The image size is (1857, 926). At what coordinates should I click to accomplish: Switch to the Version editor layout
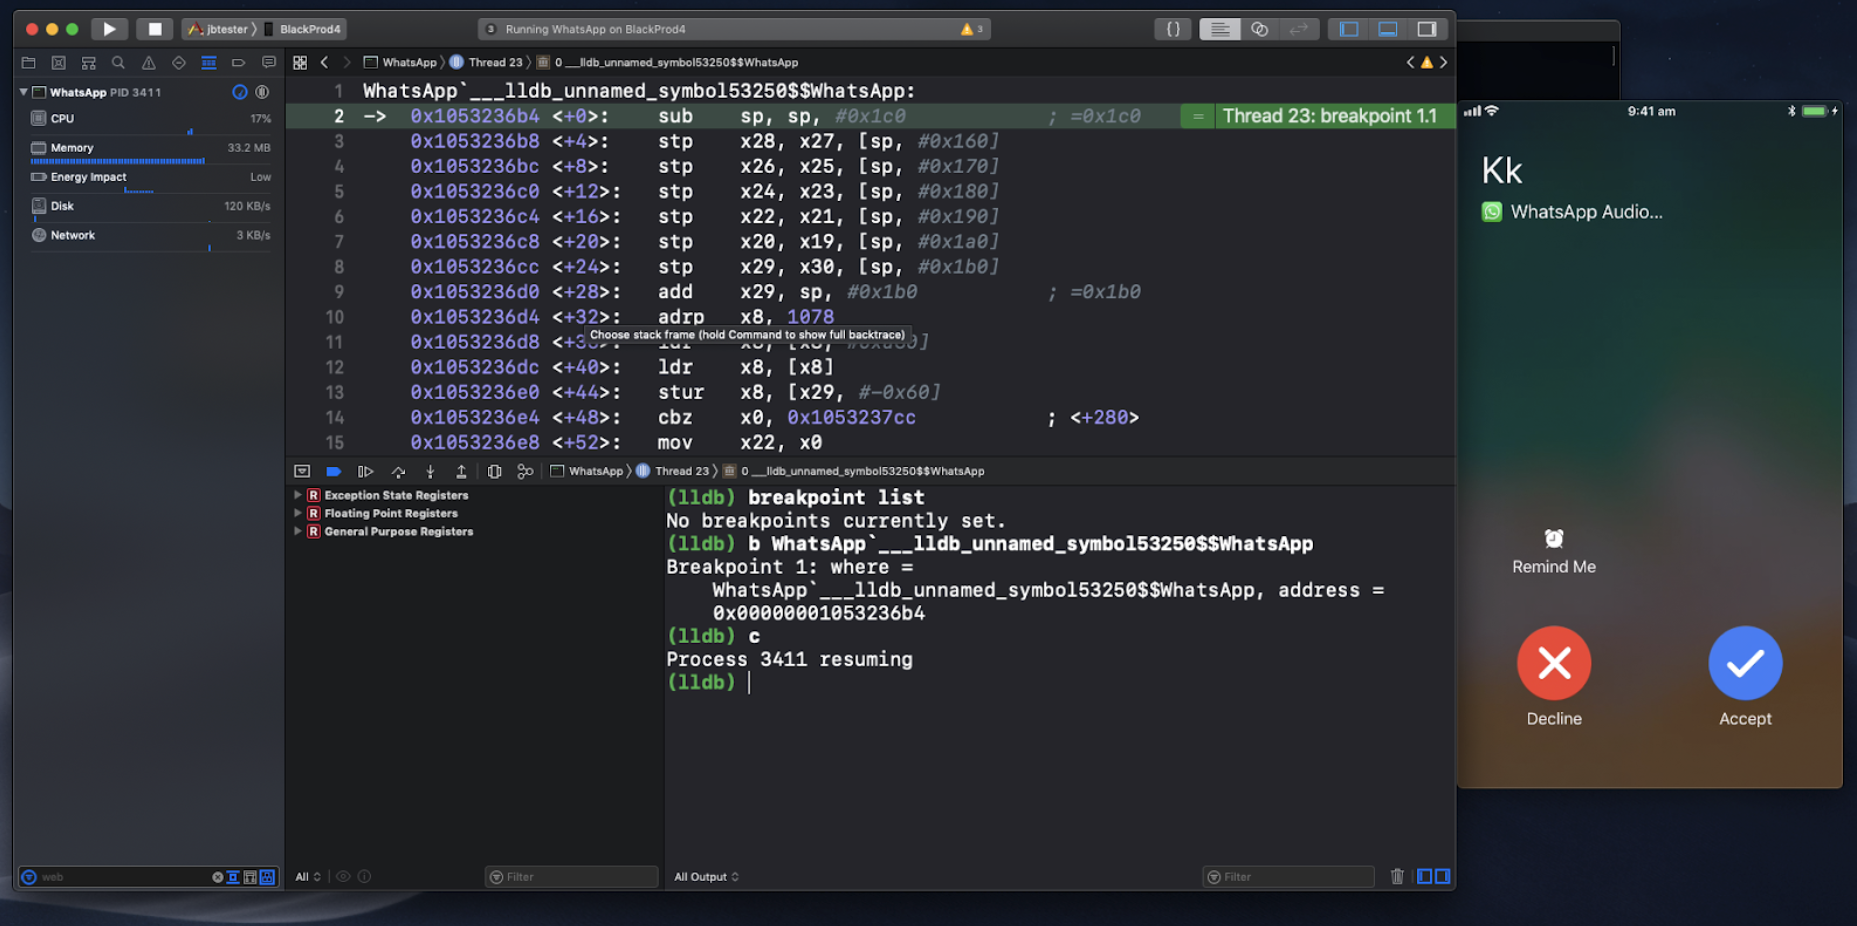[x=1298, y=29]
